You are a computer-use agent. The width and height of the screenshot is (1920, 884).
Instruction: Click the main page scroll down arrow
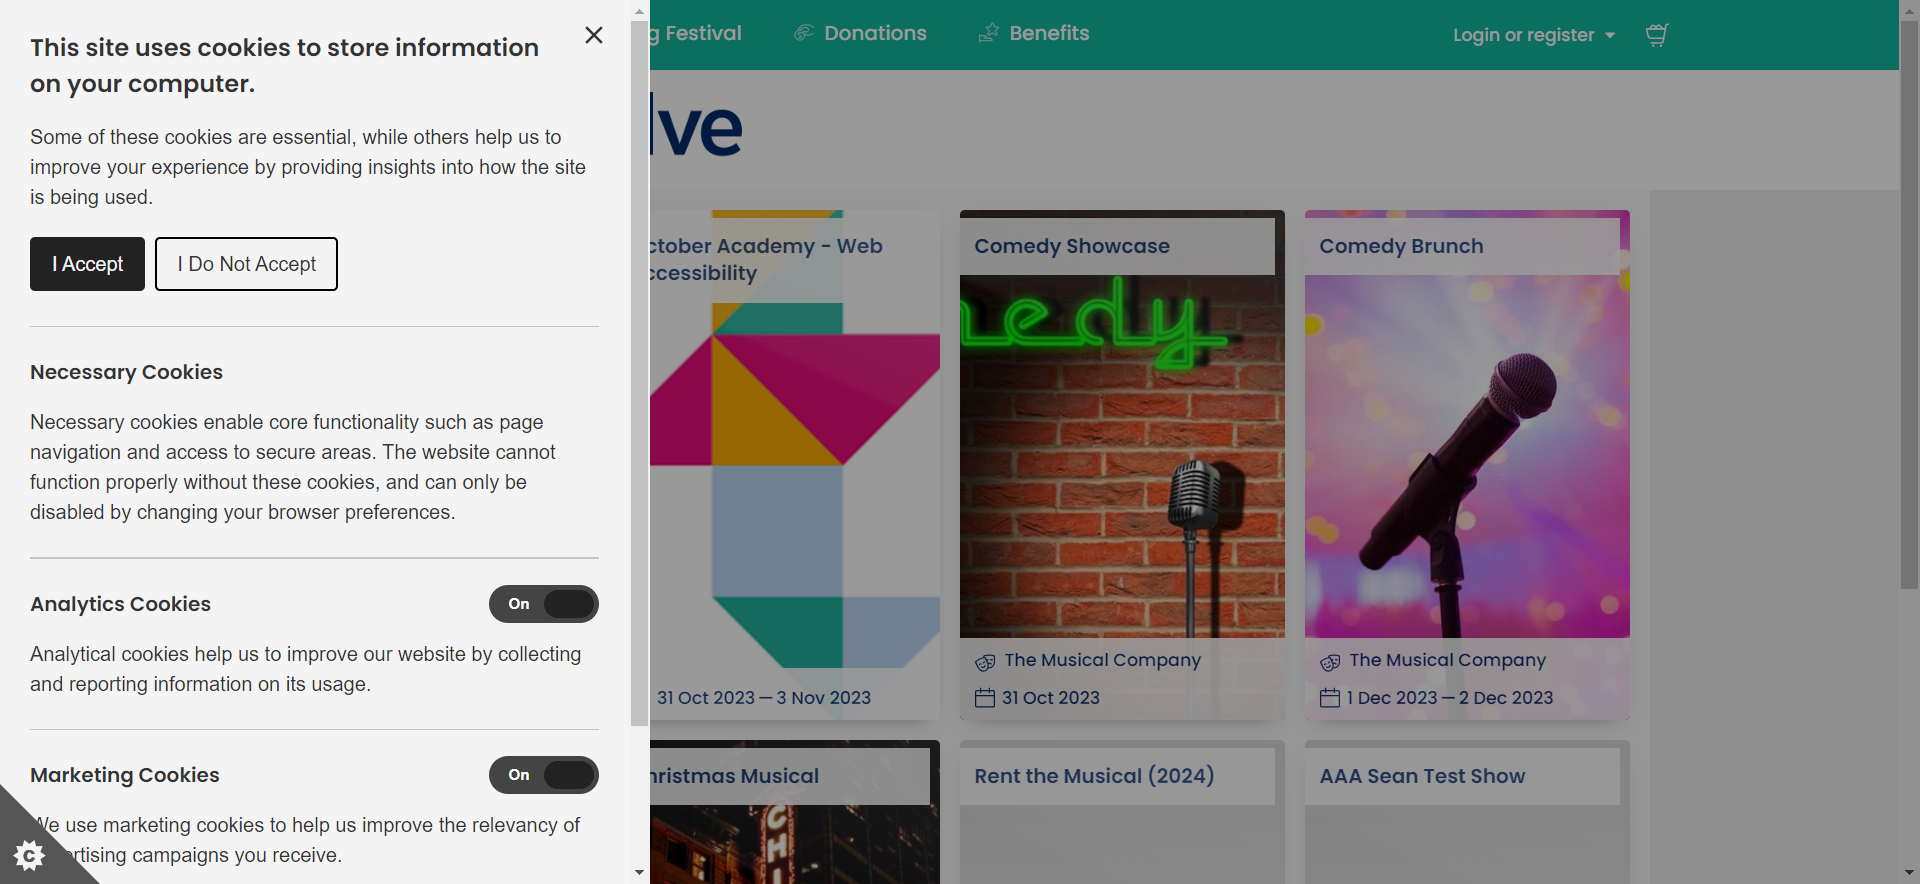click(x=1909, y=873)
